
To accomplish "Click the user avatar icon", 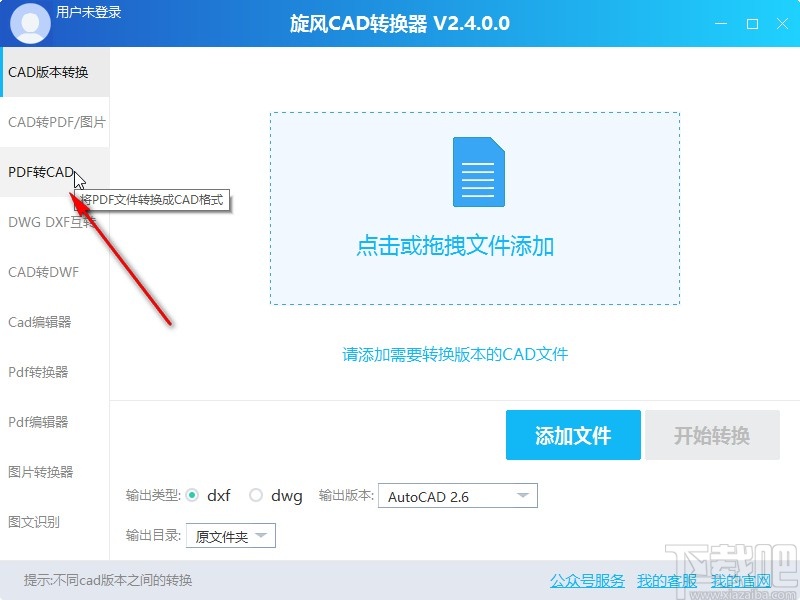I will pyautogui.click(x=30, y=22).
